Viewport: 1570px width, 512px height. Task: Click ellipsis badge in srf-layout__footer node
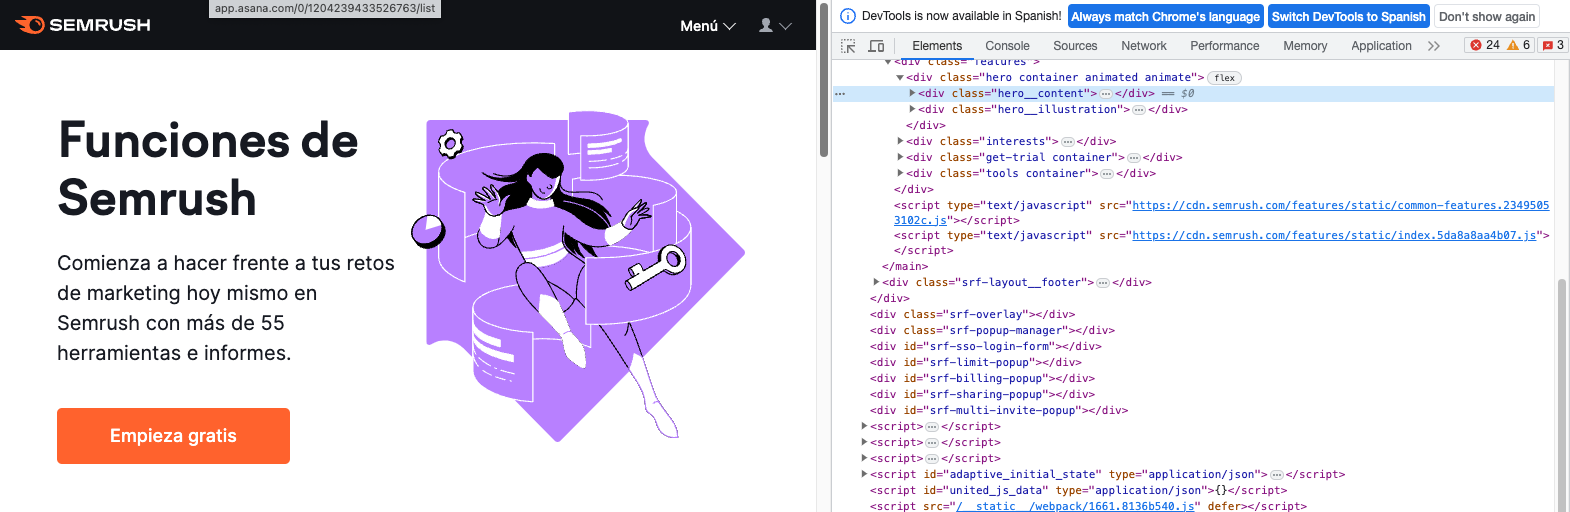point(1103,282)
